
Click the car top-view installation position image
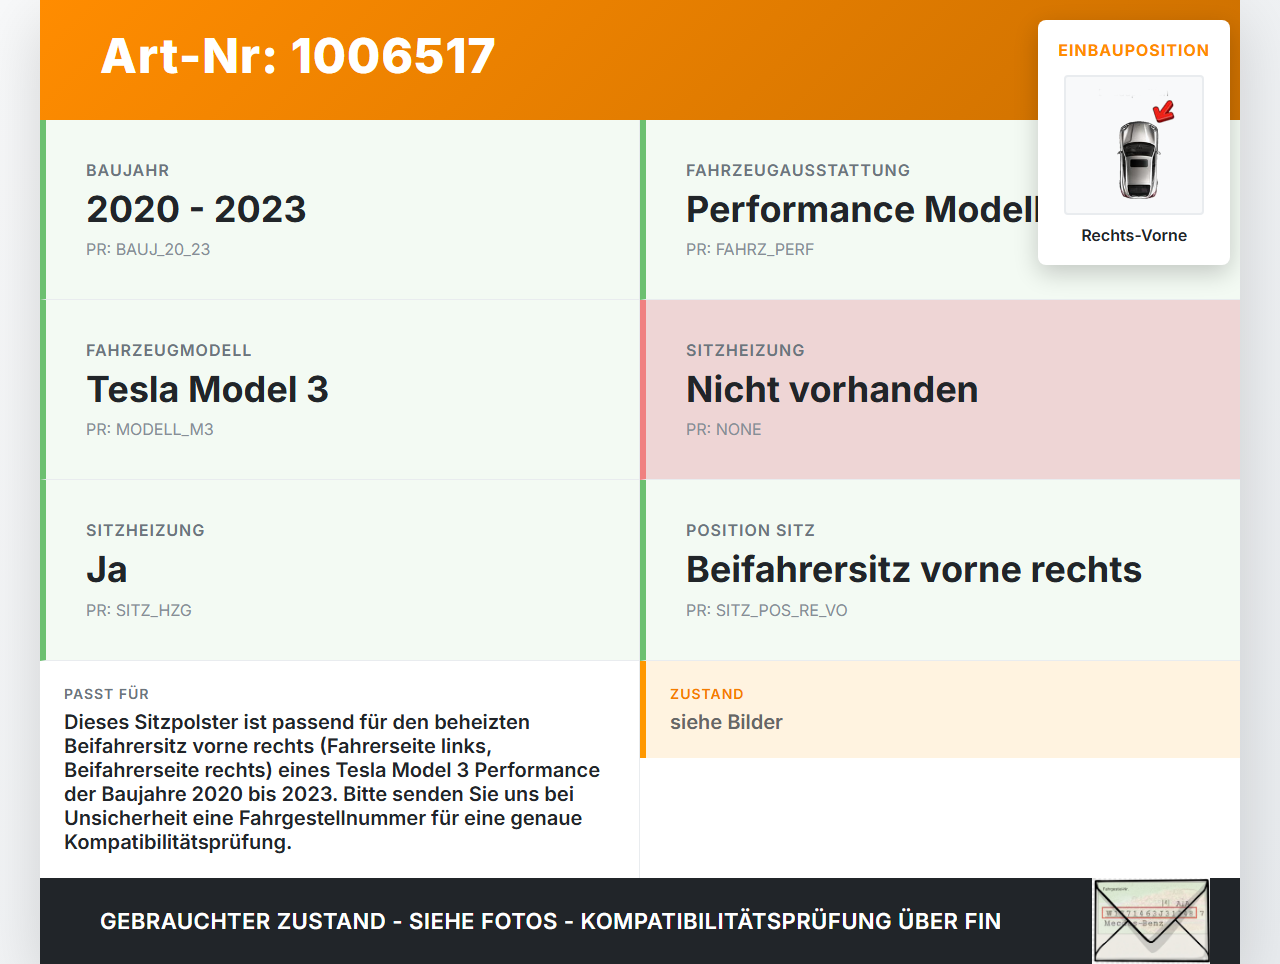[1134, 145]
